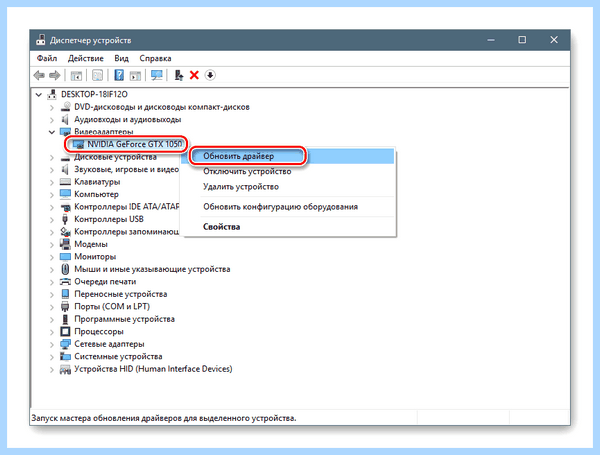
Task: Click the back arrow toolbar icon
Action: (x=39, y=75)
